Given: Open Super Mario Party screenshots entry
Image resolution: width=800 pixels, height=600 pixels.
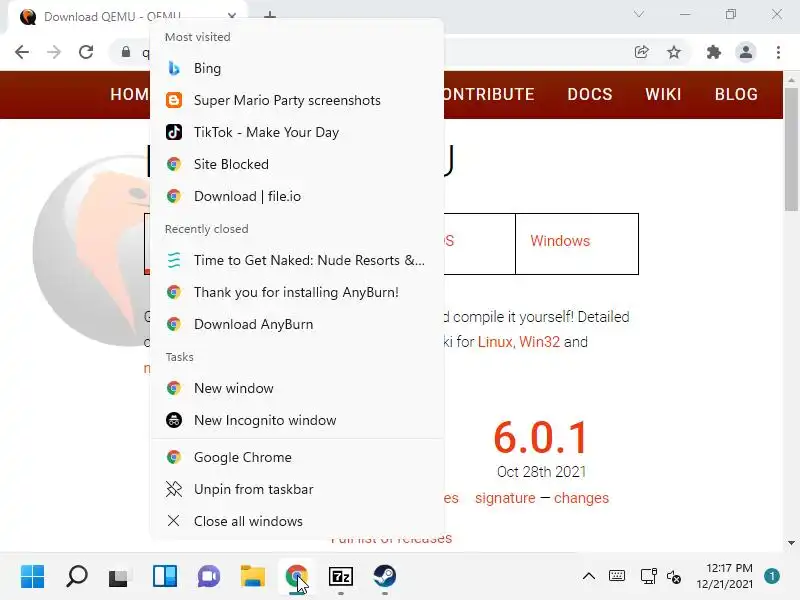Looking at the screenshot, I should point(297,101).
